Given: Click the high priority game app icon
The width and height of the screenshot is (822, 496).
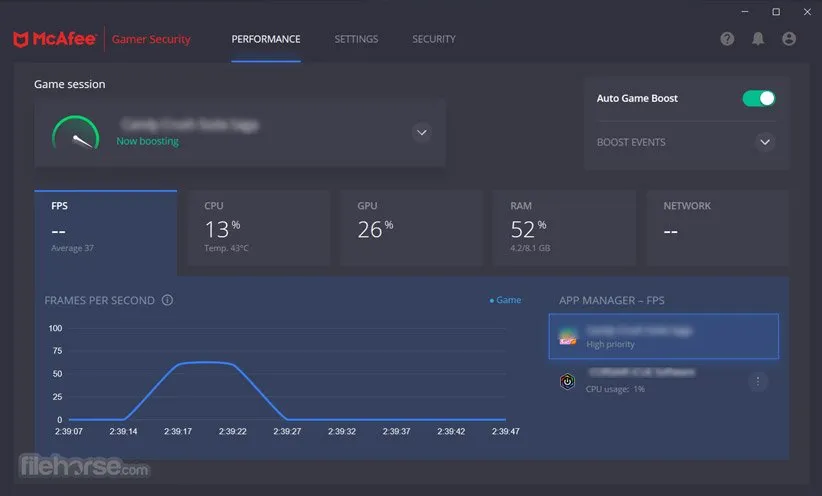Looking at the screenshot, I should point(567,337).
